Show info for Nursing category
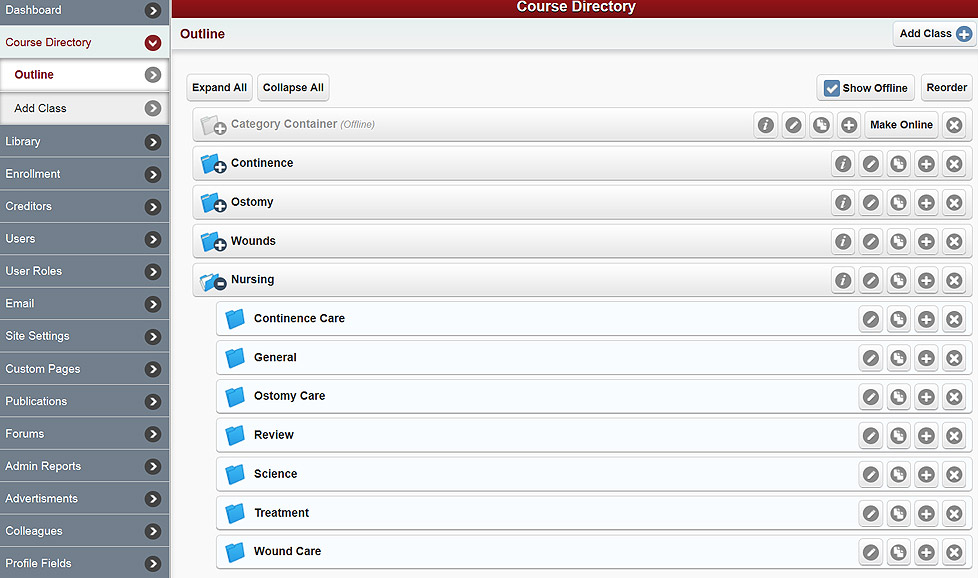Viewport: 978px width, 578px height. [843, 281]
